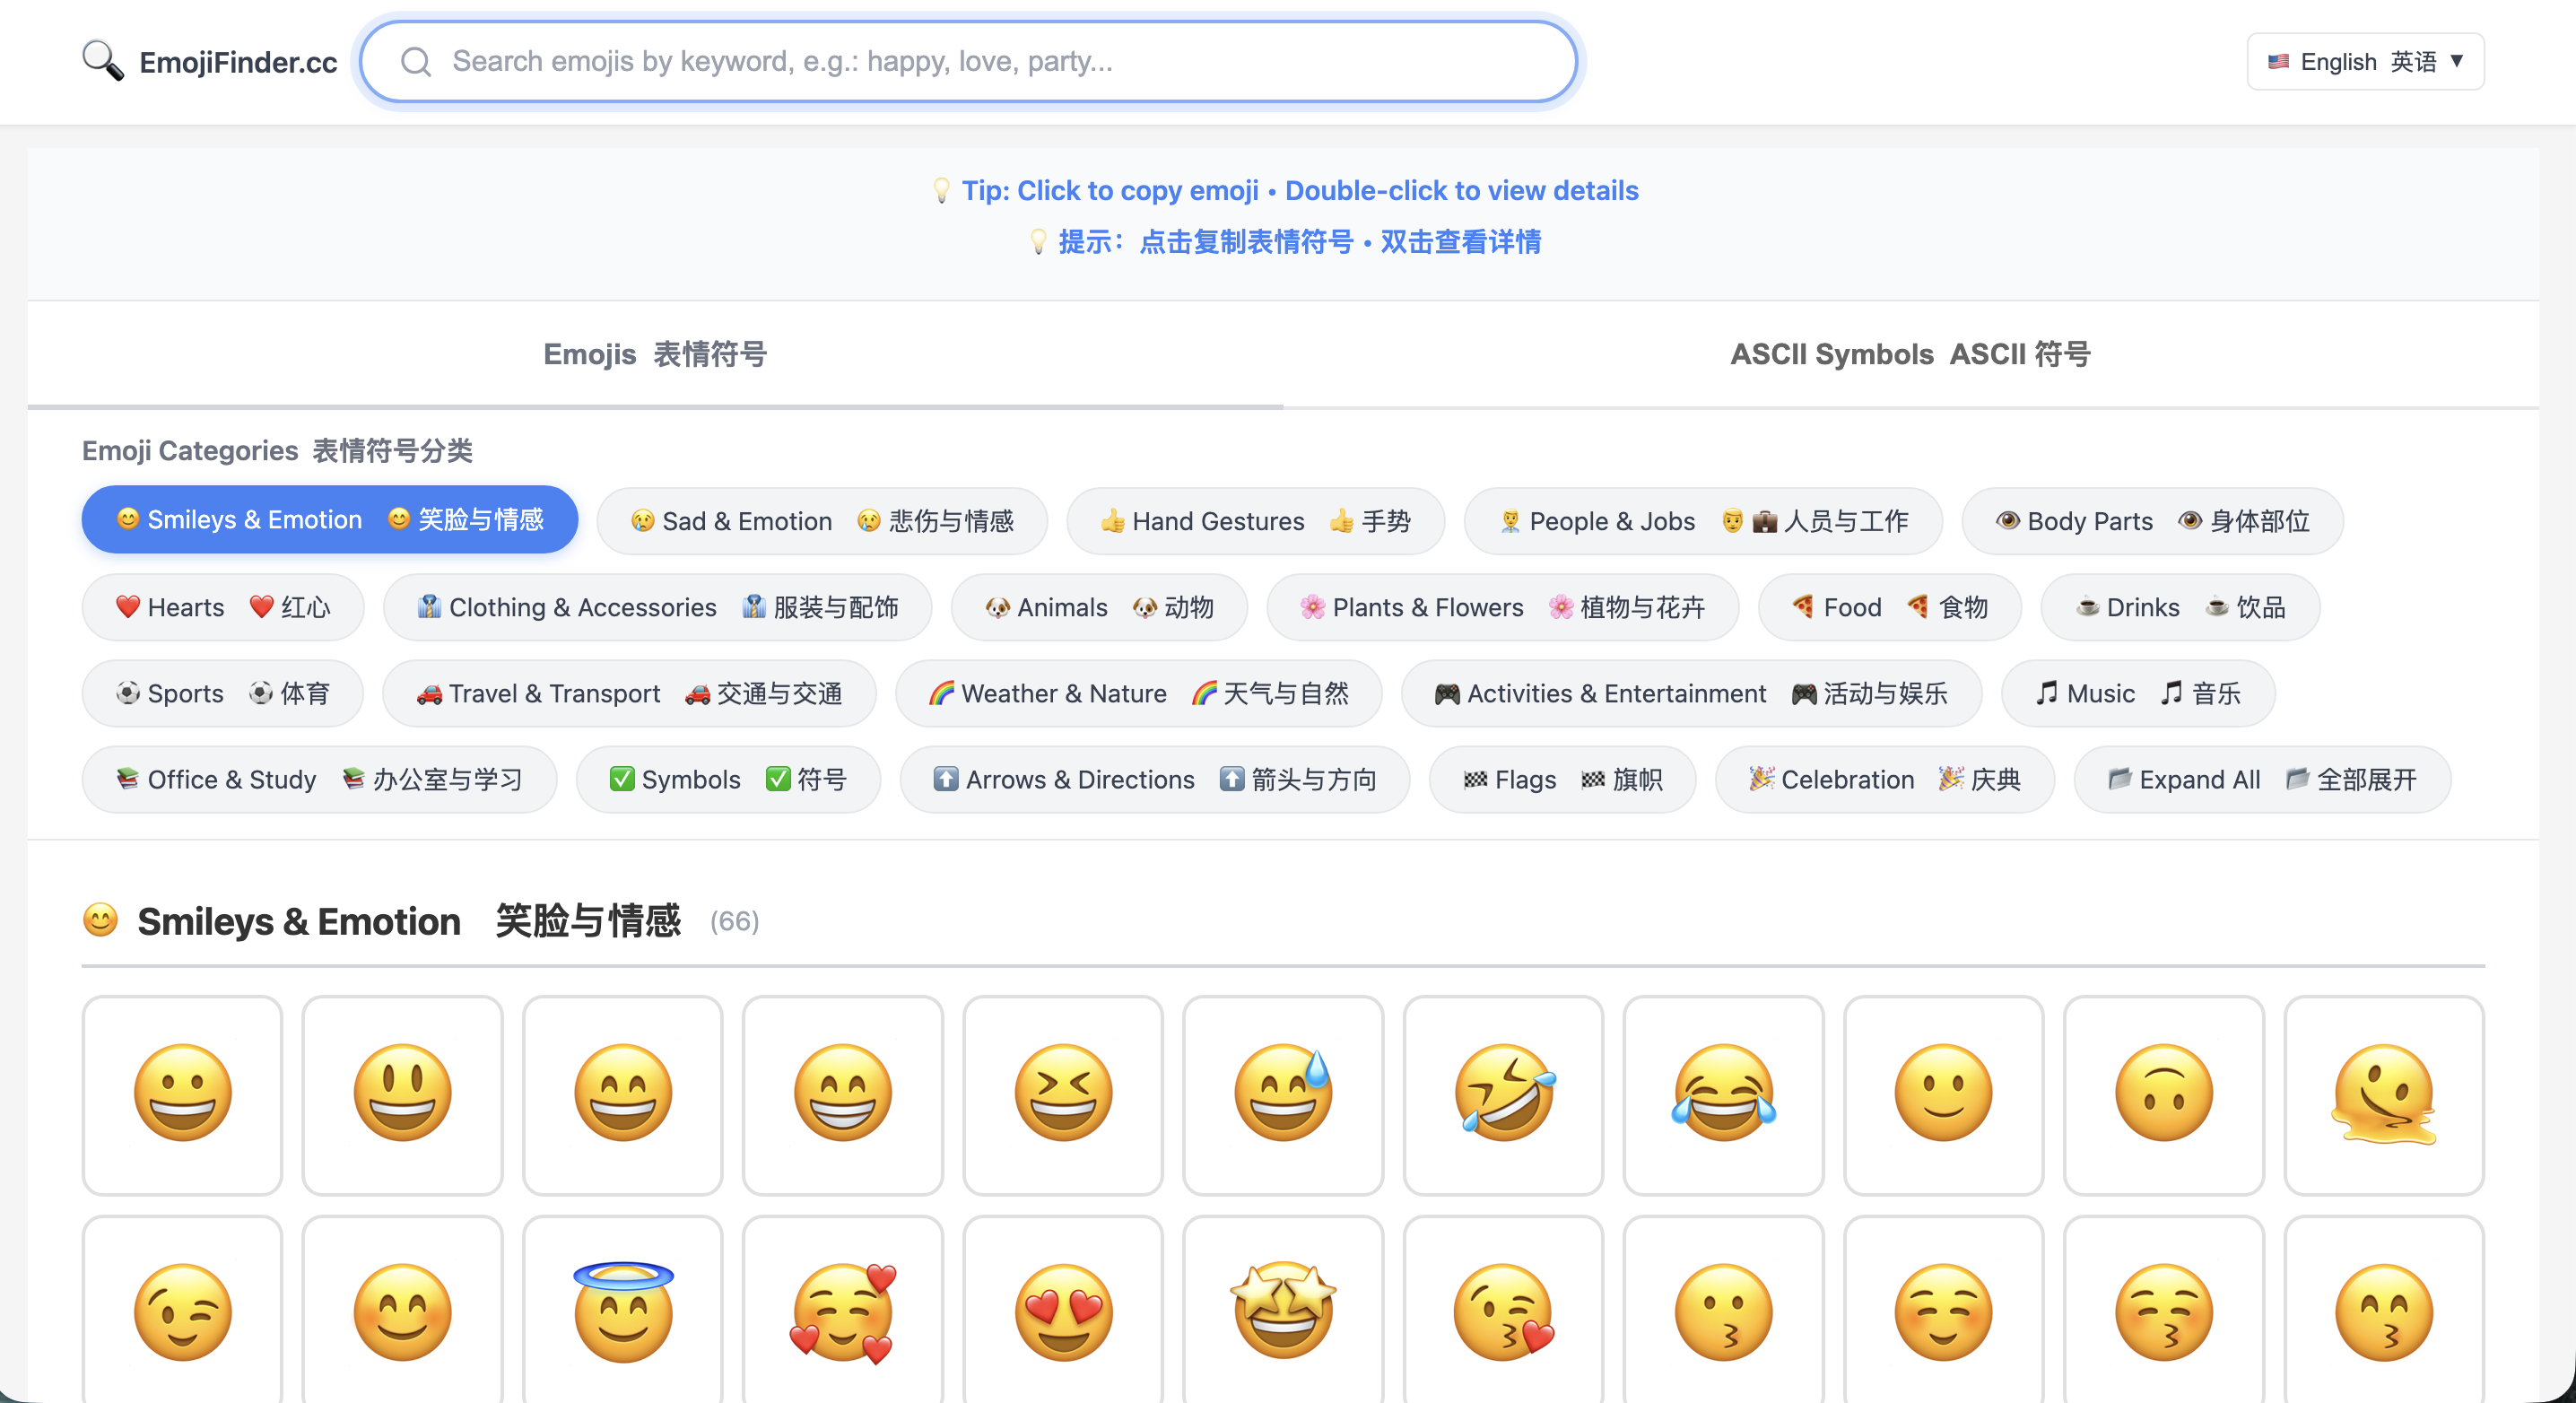
Task: Switch to the ASCII Symbols tab
Action: click(x=1911, y=354)
